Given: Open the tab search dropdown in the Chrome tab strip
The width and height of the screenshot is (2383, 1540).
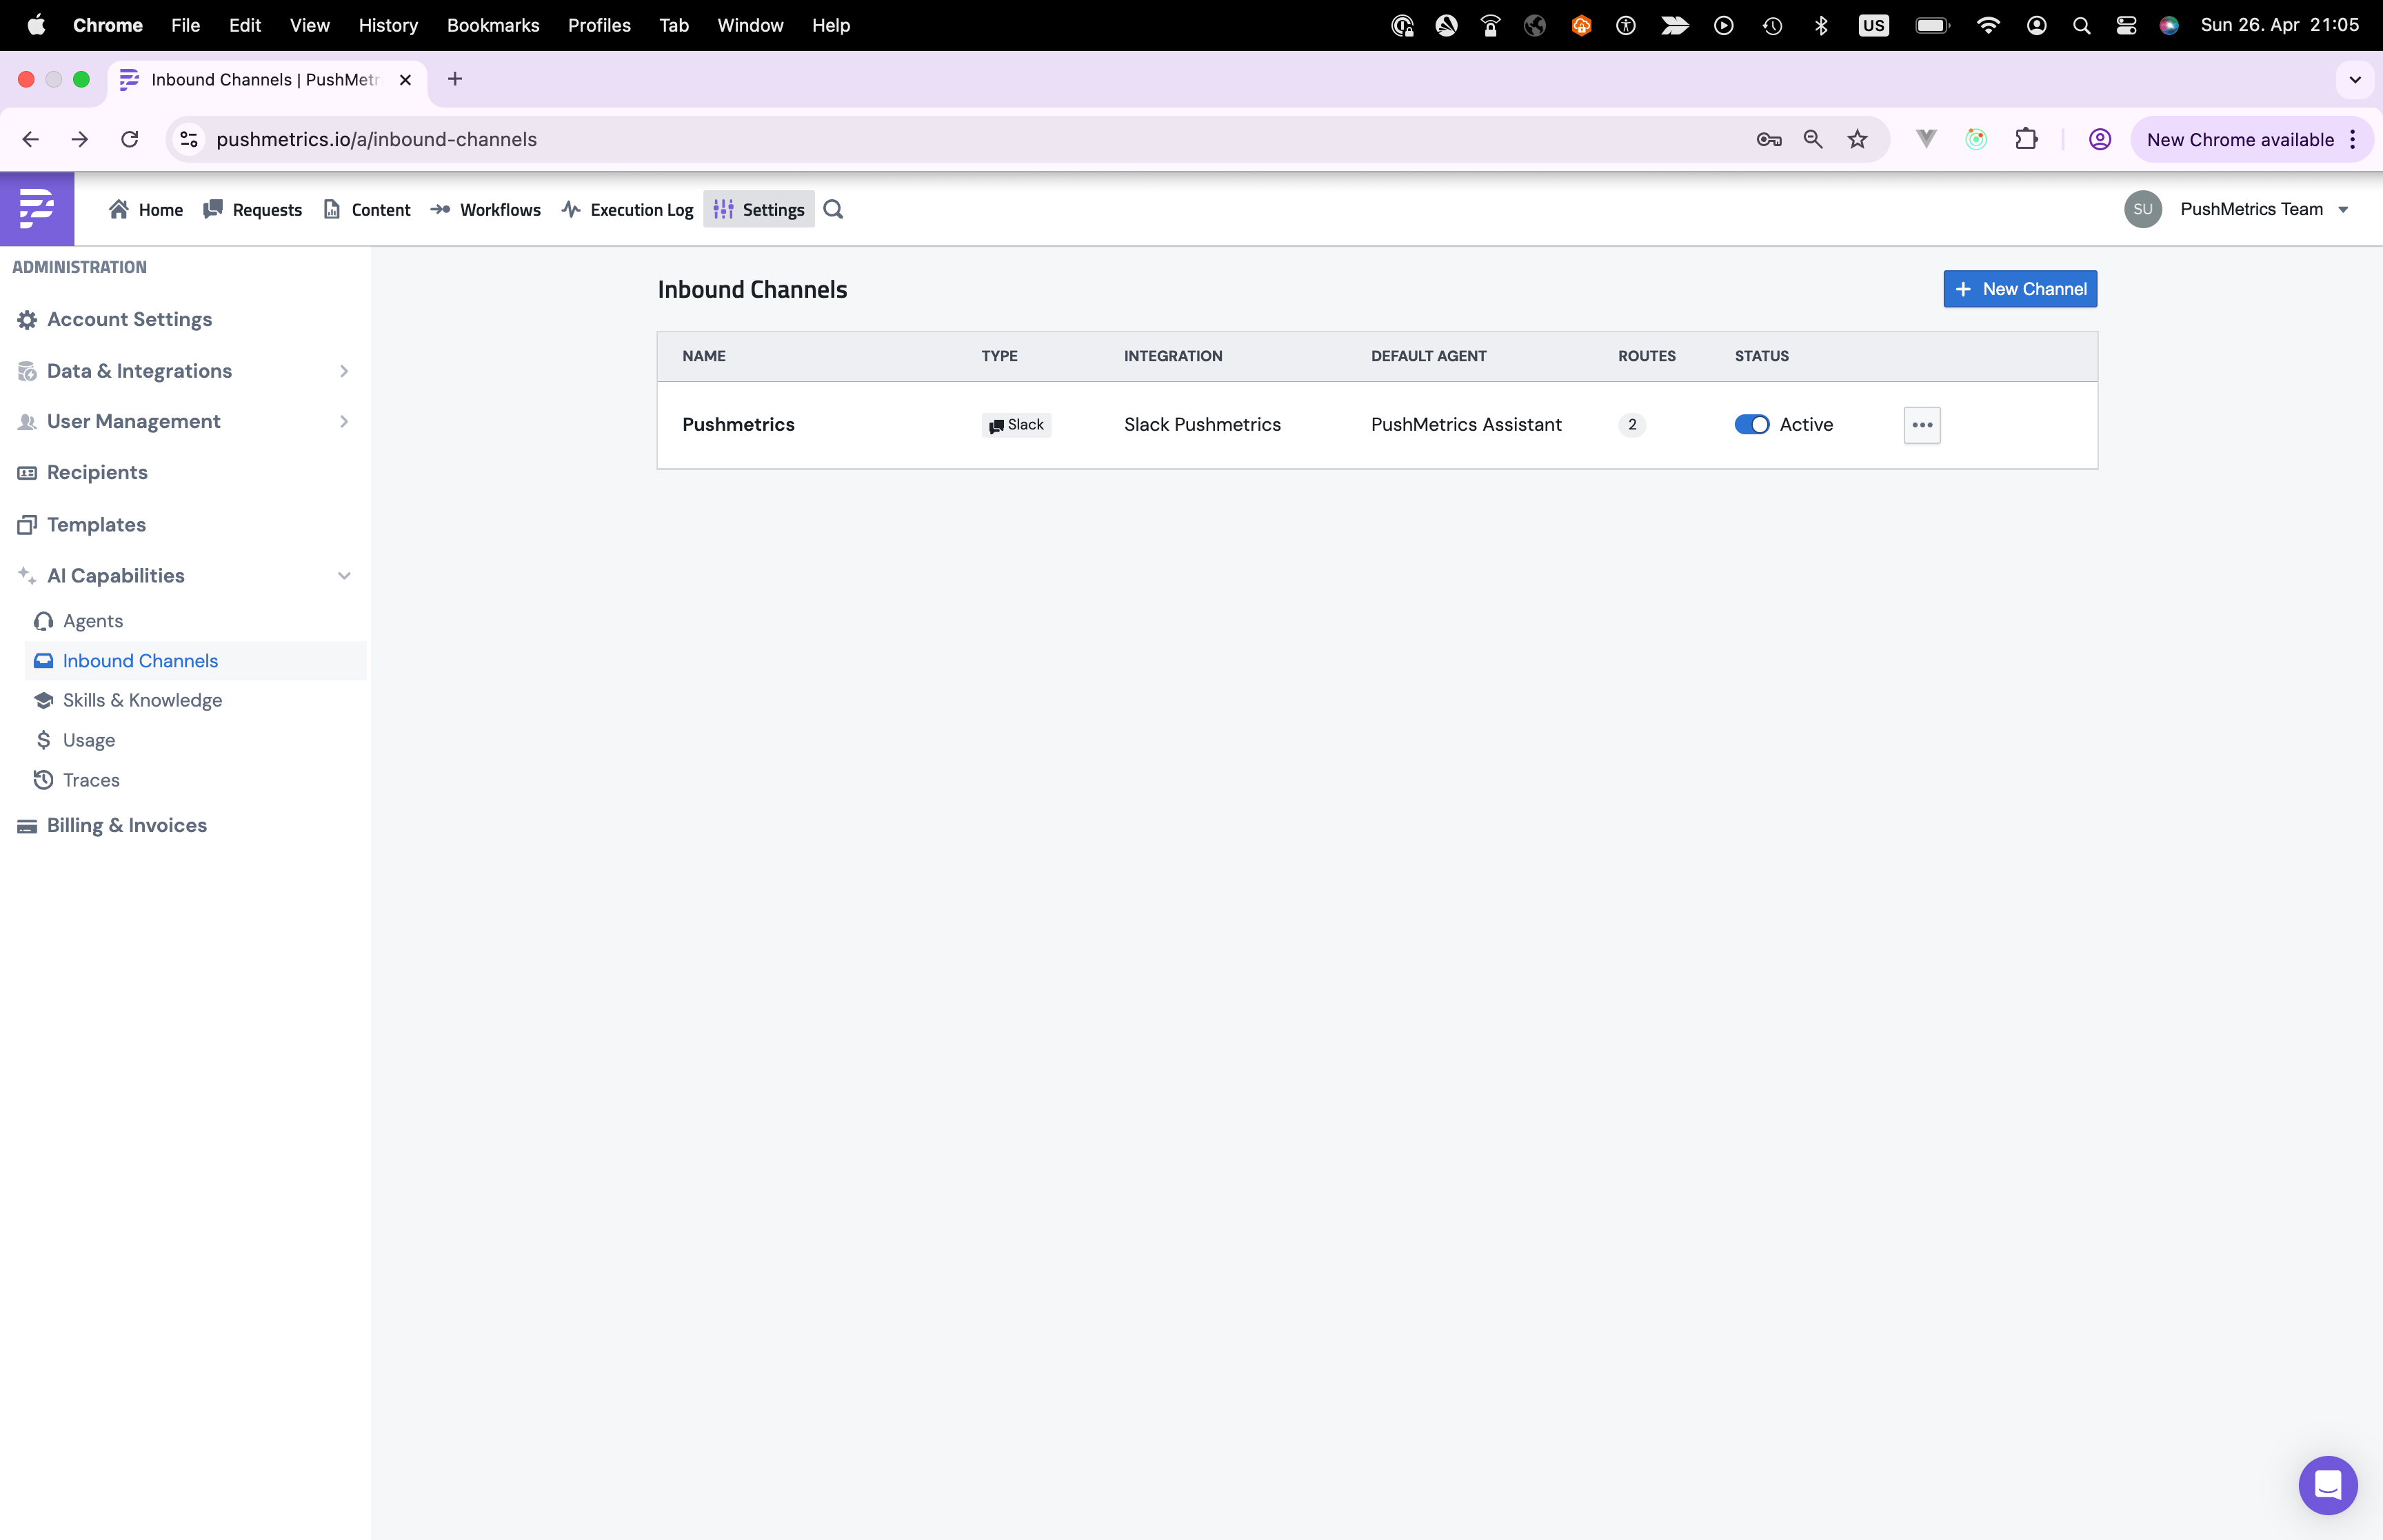Looking at the screenshot, I should (x=2354, y=79).
